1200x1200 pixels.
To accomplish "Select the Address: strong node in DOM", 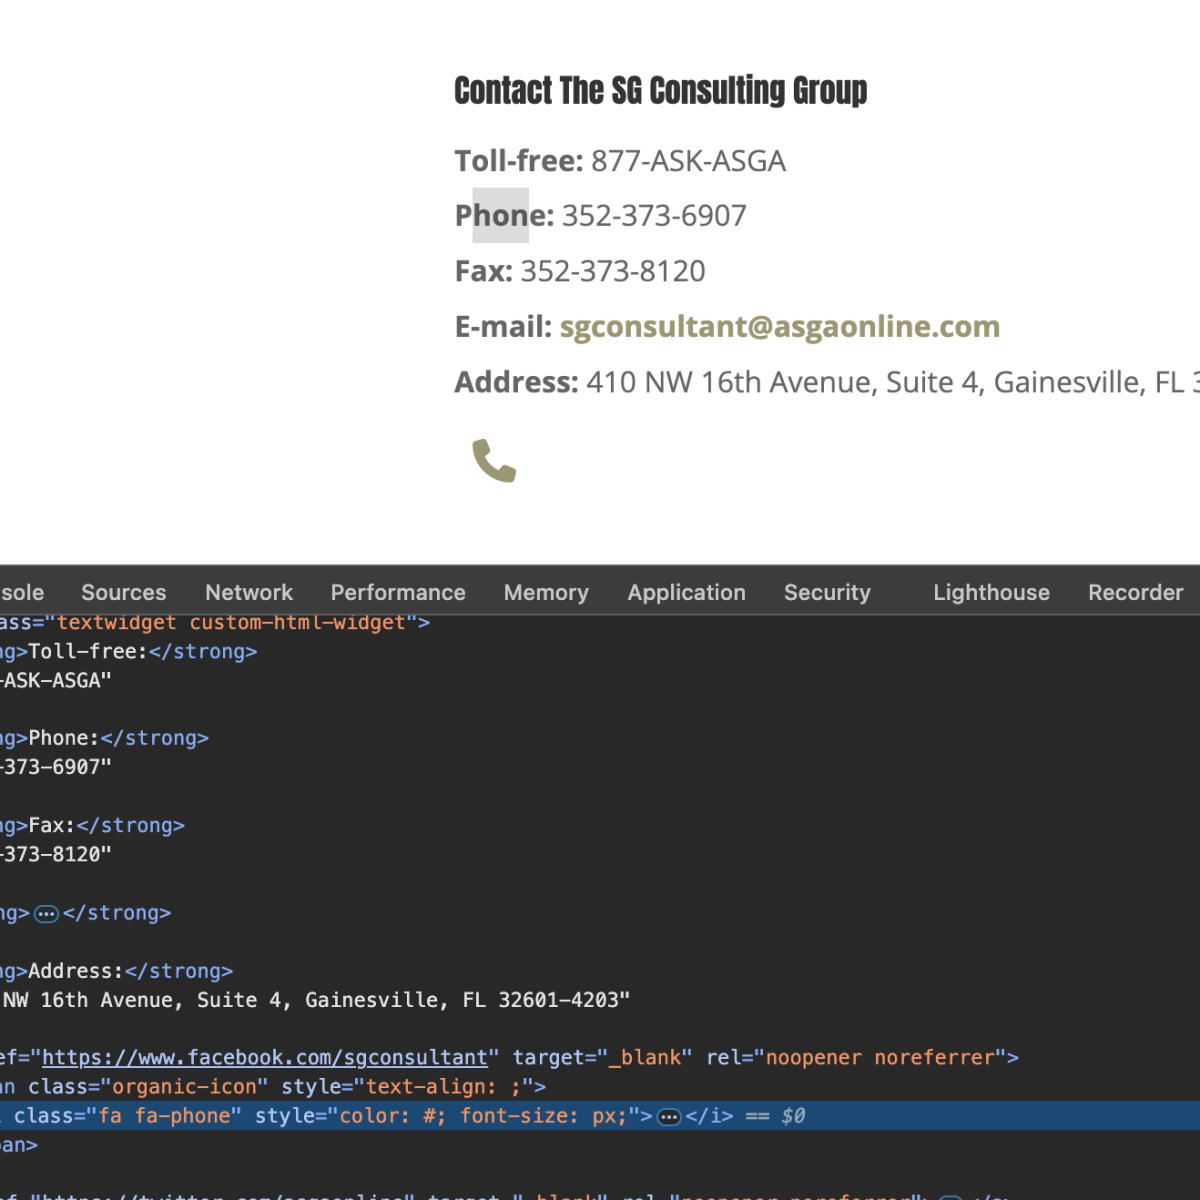I will (x=116, y=971).
